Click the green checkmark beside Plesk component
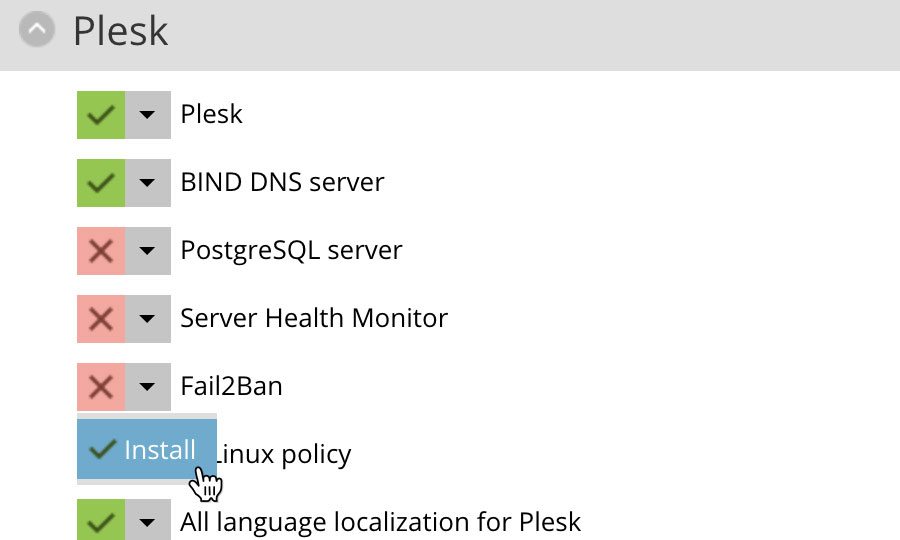The image size is (900, 540). (101, 115)
